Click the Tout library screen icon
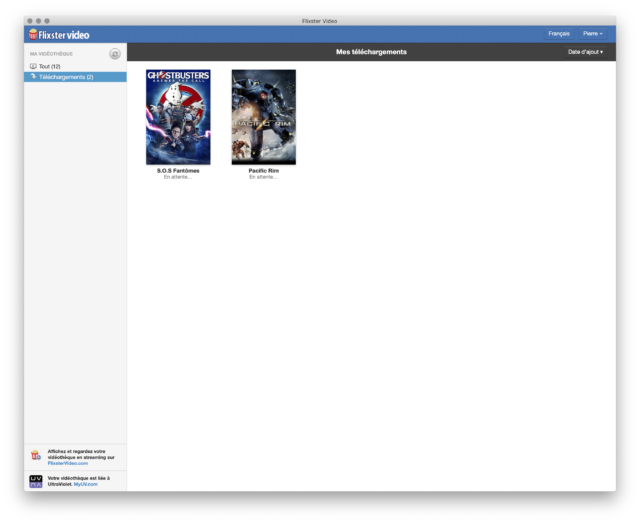Image resolution: width=640 pixels, height=523 pixels. coord(33,66)
